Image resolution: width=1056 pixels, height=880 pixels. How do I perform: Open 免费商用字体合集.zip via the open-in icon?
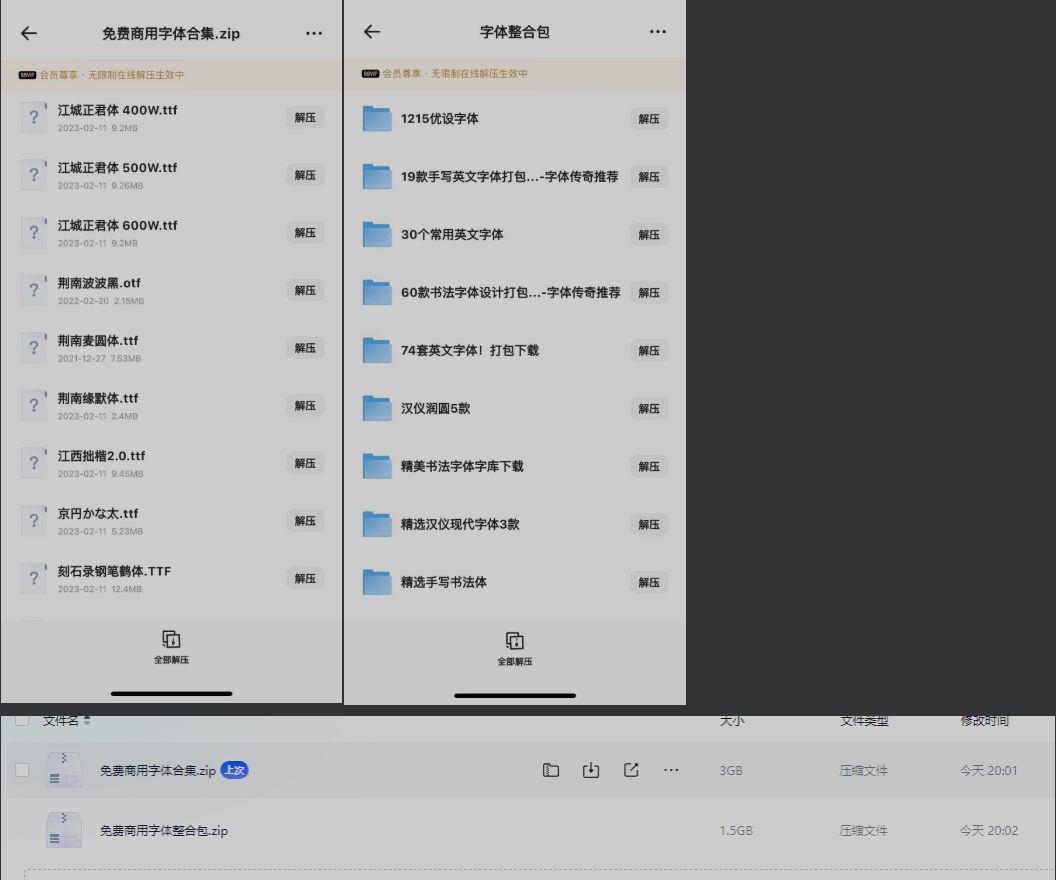pyautogui.click(x=631, y=770)
